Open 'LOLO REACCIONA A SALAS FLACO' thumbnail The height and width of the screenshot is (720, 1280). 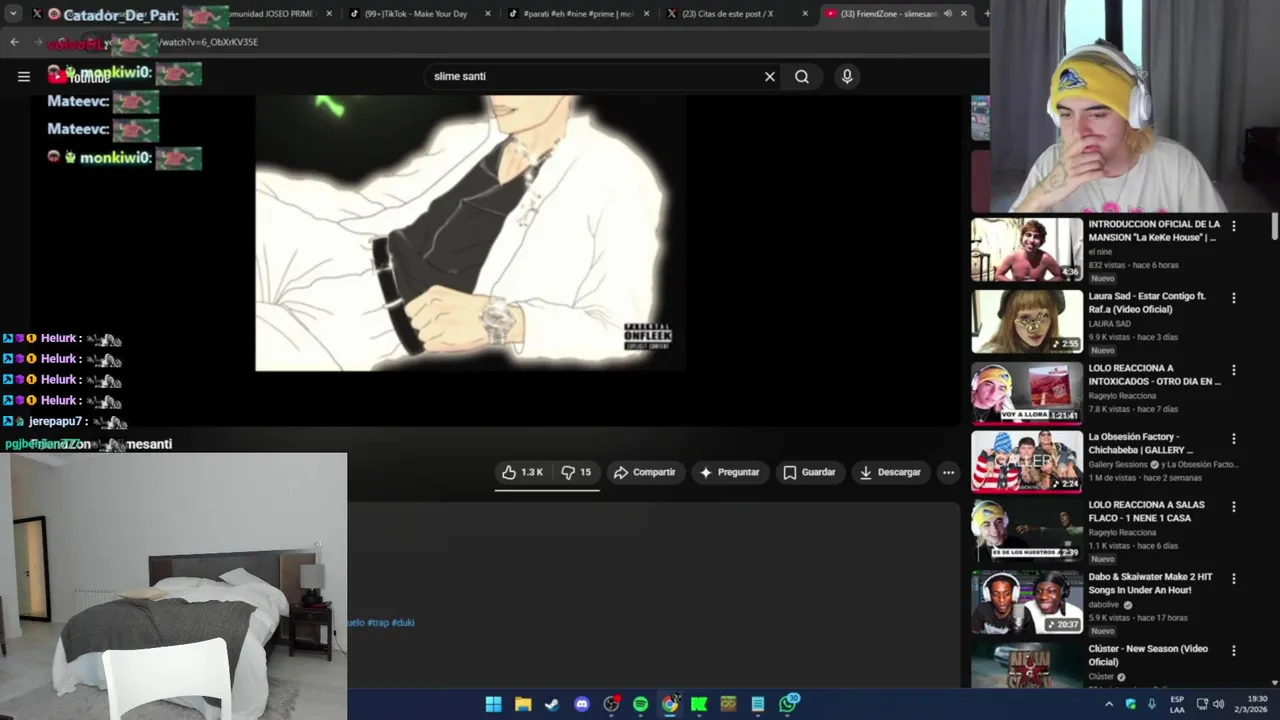(x=1027, y=530)
